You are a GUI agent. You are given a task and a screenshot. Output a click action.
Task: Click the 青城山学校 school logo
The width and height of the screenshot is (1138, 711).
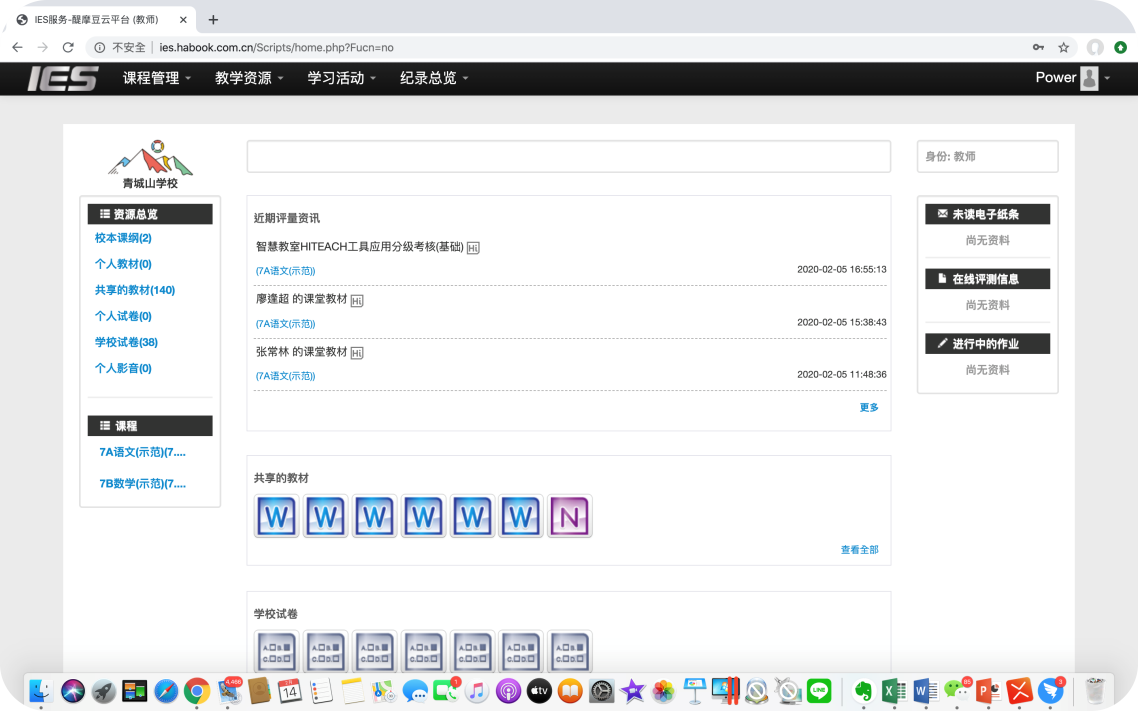click(x=150, y=163)
